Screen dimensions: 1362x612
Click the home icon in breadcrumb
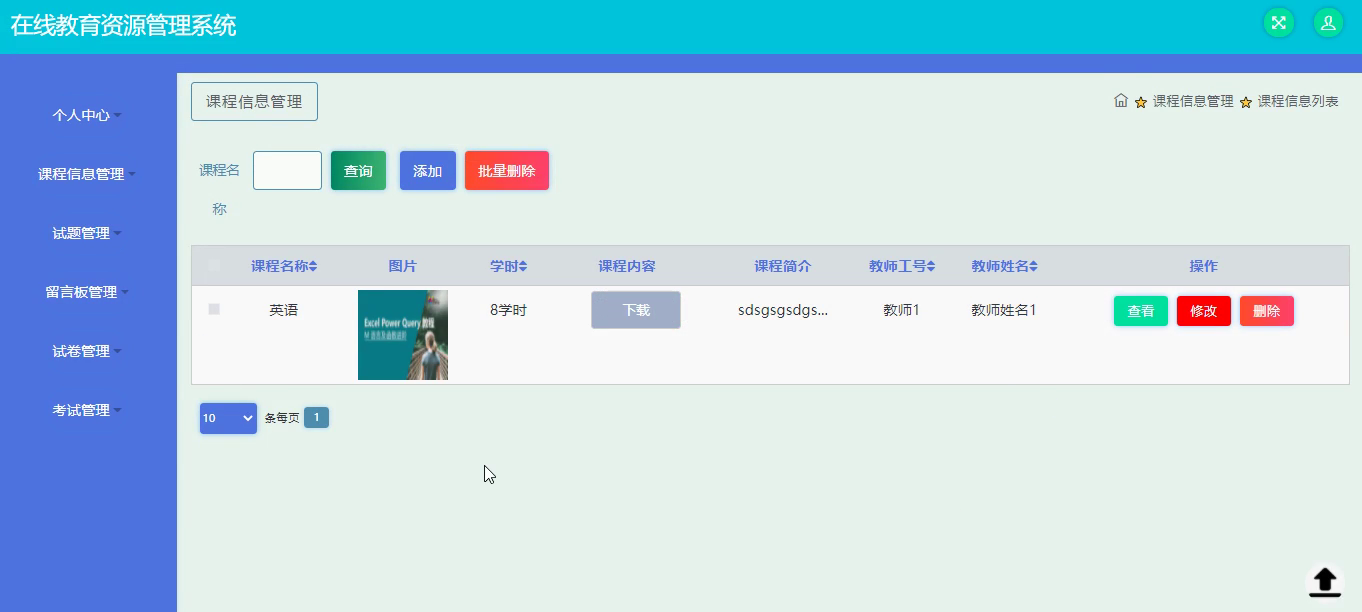click(1121, 101)
